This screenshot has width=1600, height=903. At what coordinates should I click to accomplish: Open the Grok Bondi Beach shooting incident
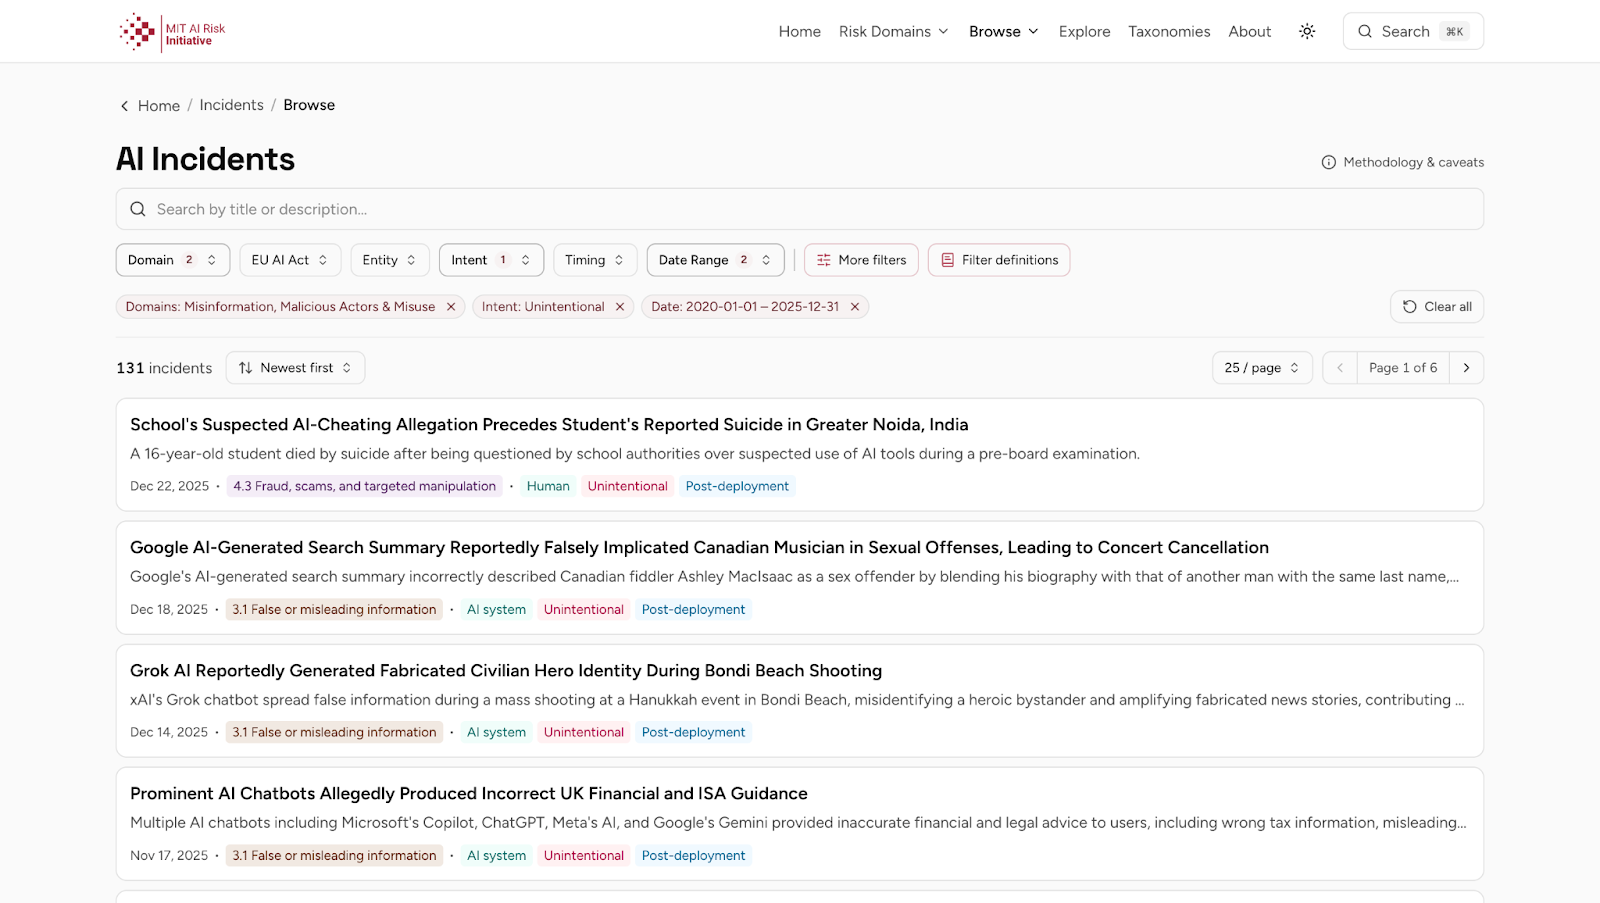[506, 671]
